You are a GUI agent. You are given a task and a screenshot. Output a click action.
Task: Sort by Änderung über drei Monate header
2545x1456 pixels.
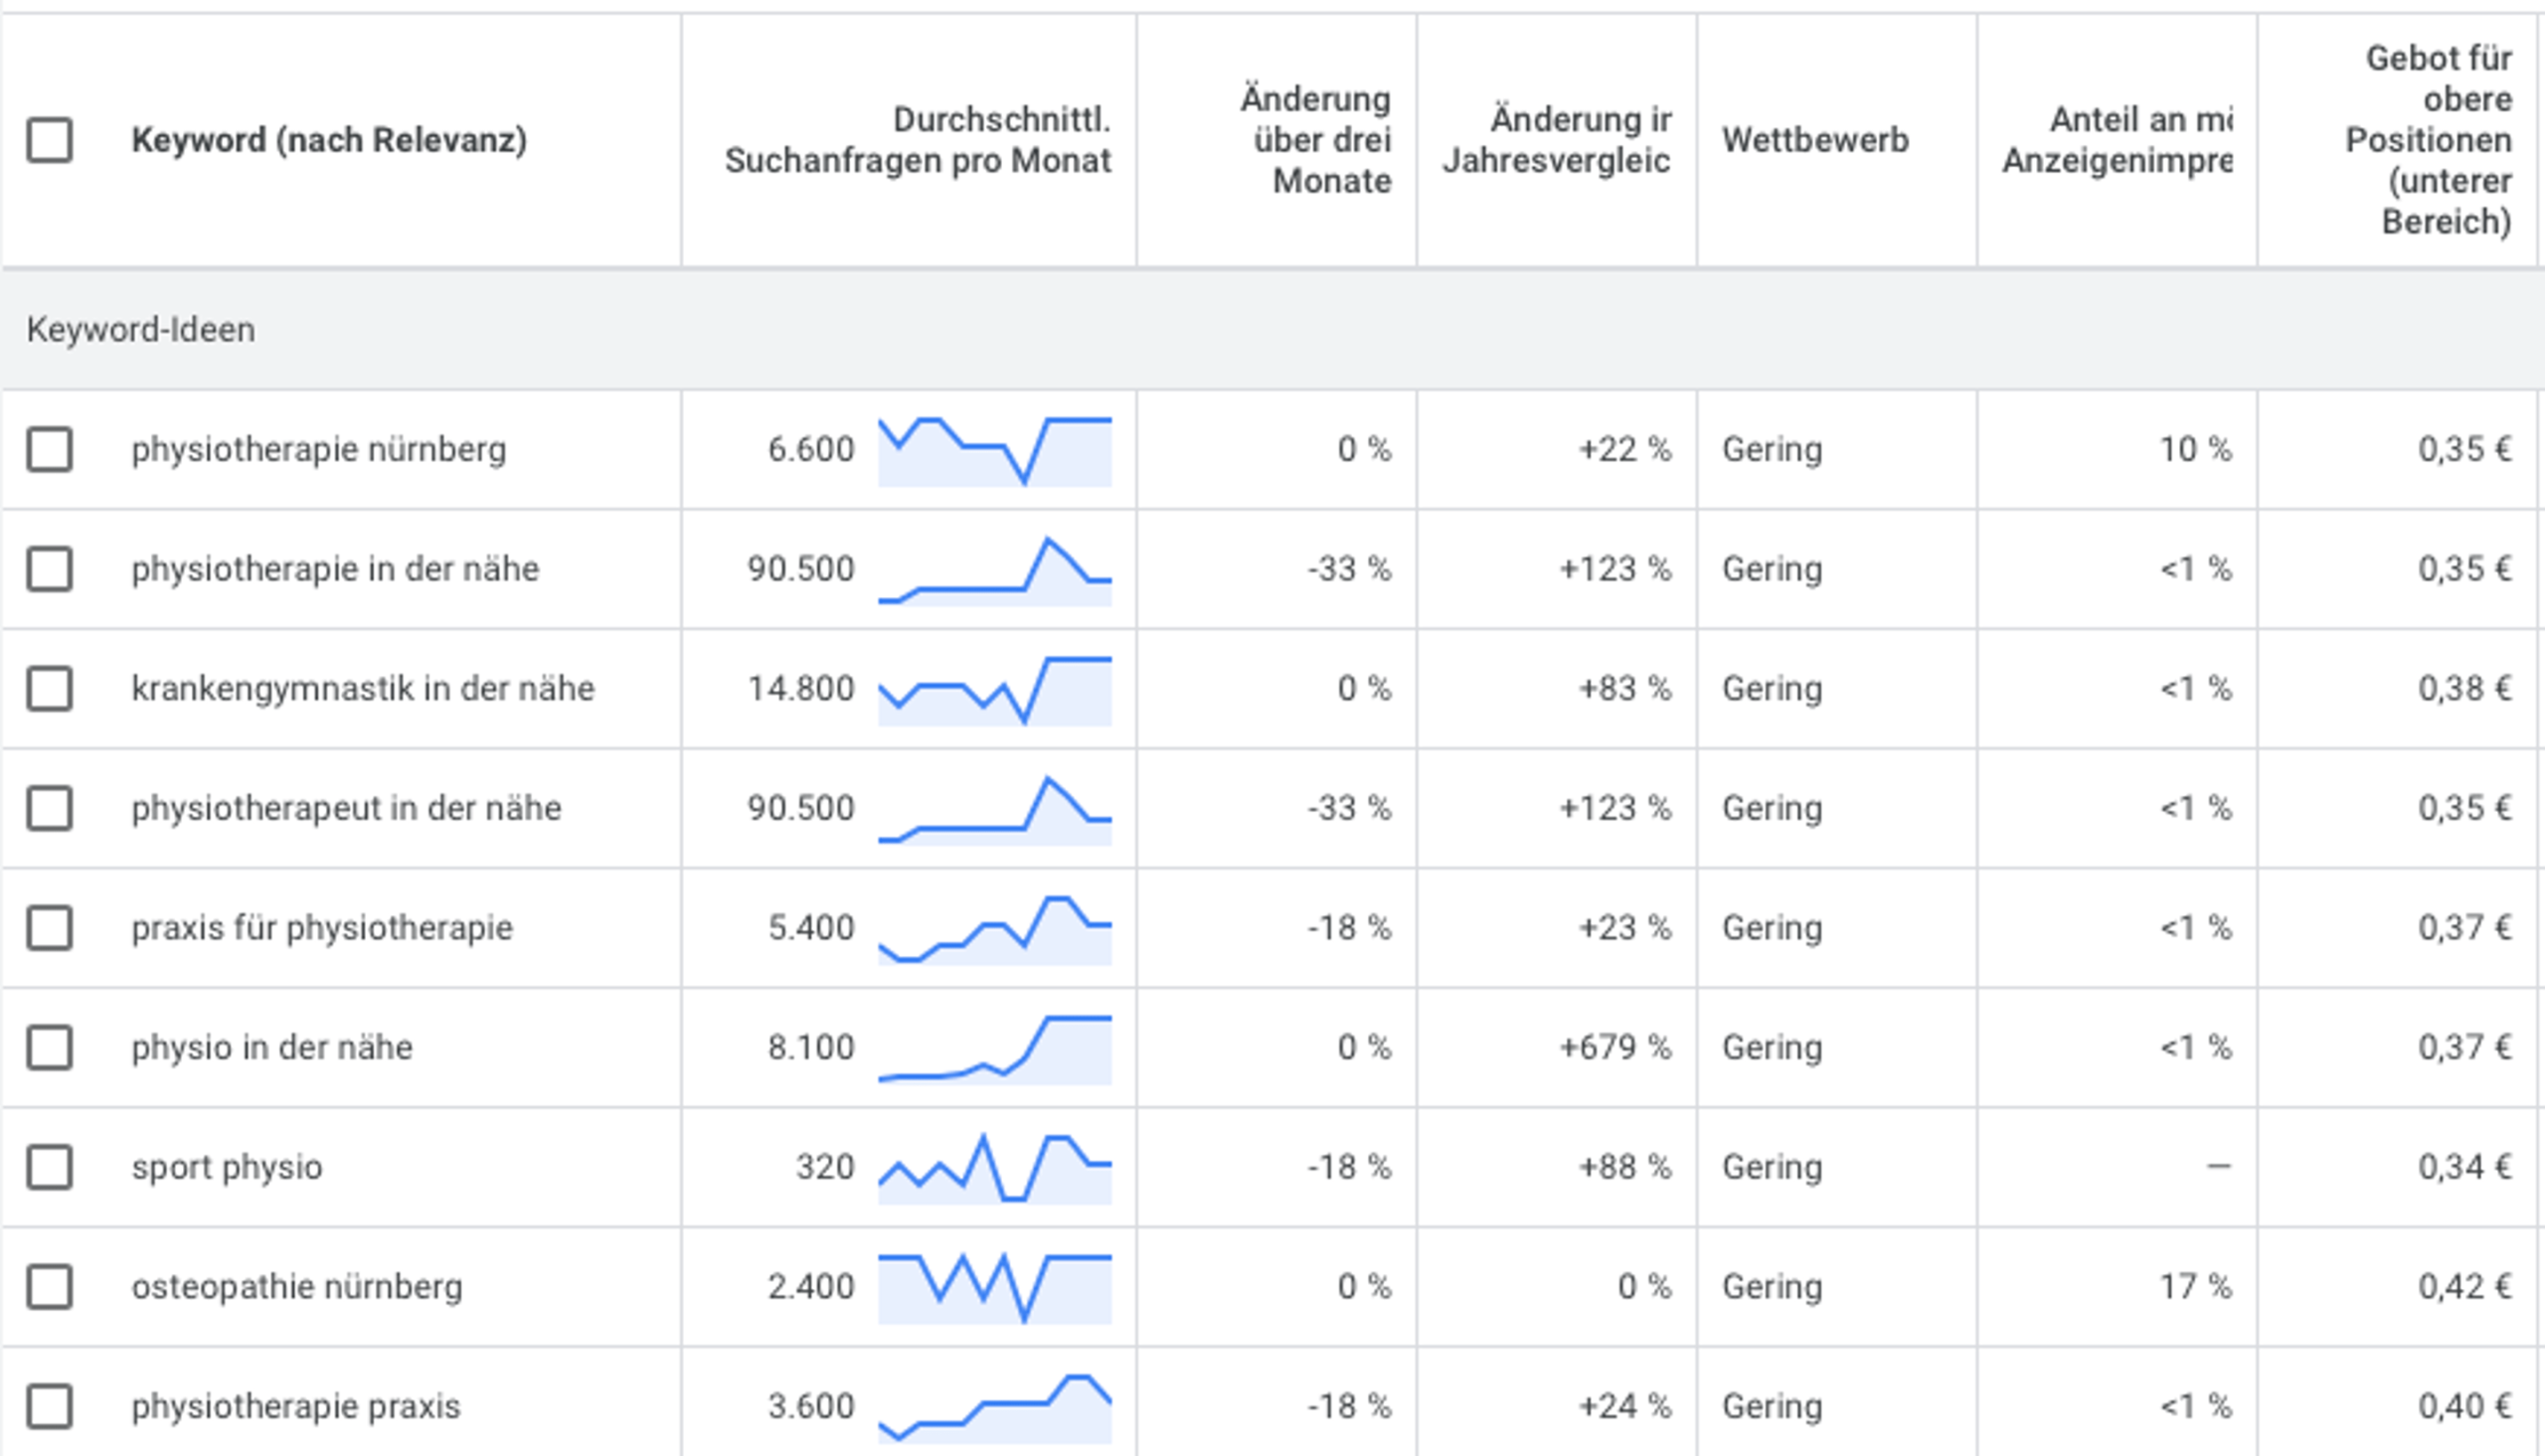[1315, 140]
